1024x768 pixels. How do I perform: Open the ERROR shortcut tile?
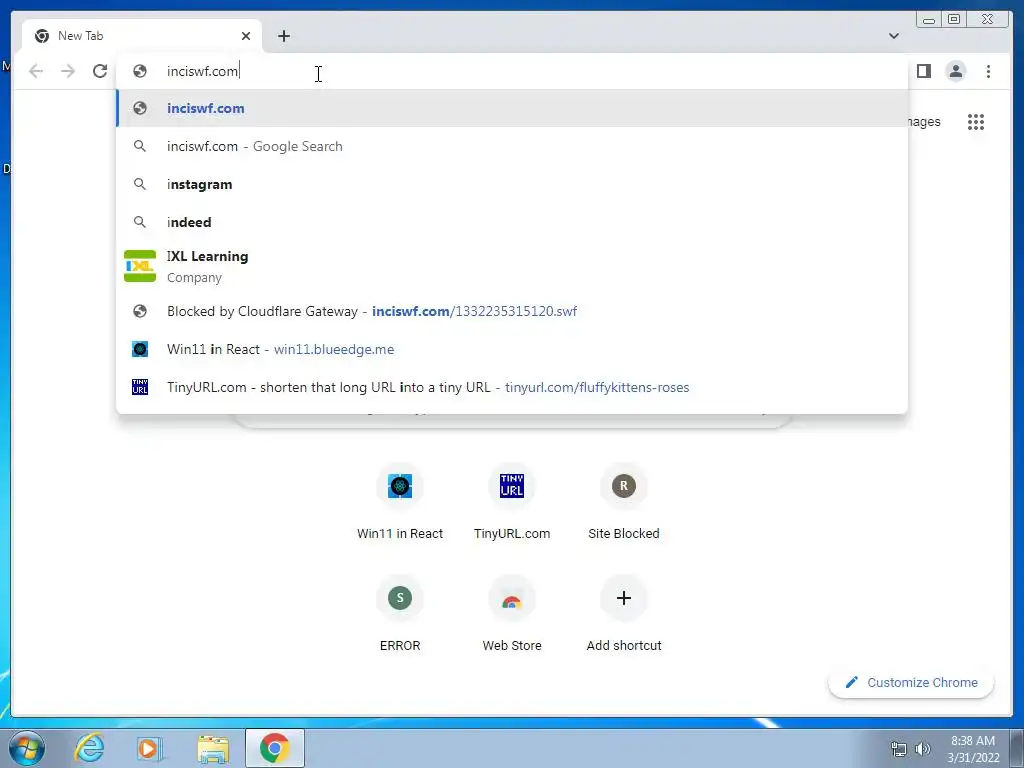click(400, 615)
